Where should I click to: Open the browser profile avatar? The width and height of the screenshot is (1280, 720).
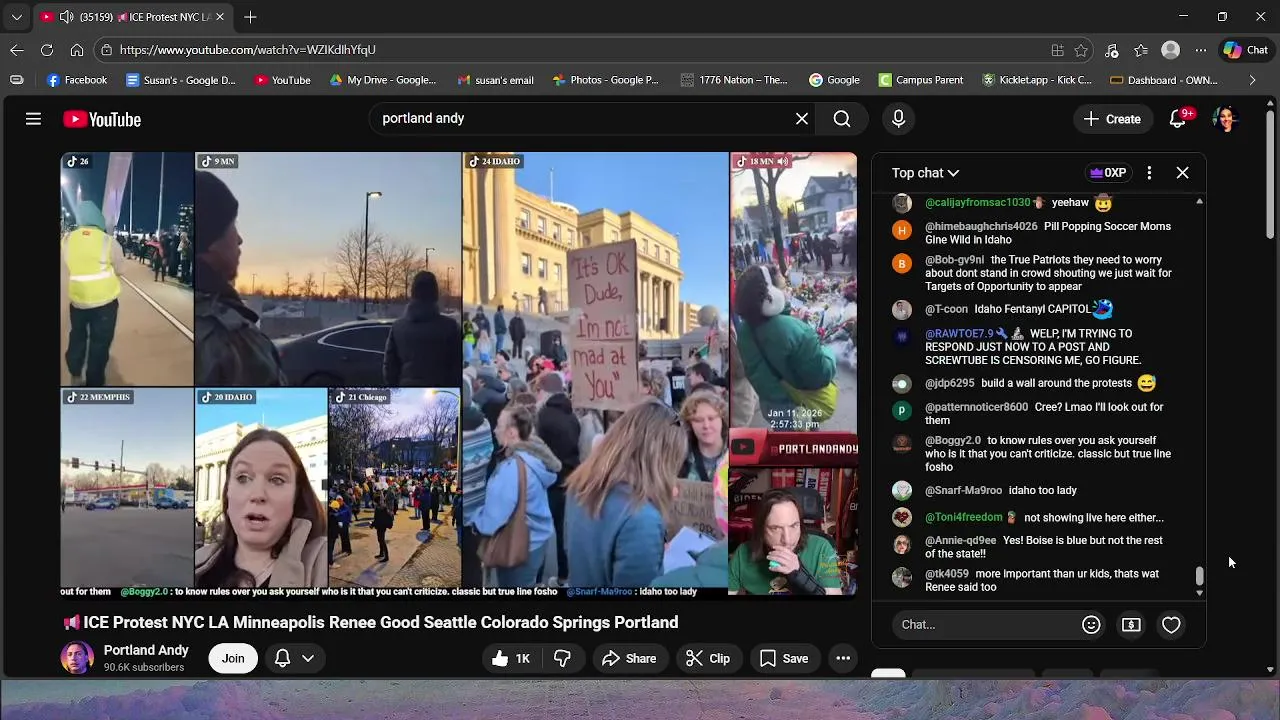[1170, 50]
